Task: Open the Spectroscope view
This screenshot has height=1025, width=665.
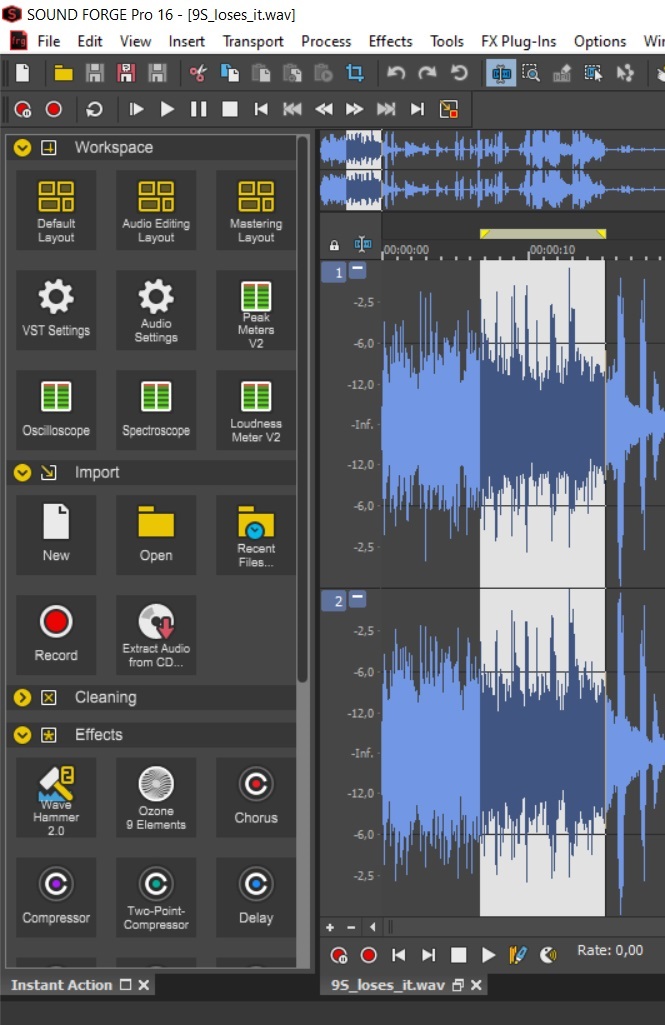Action: (156, 407)
